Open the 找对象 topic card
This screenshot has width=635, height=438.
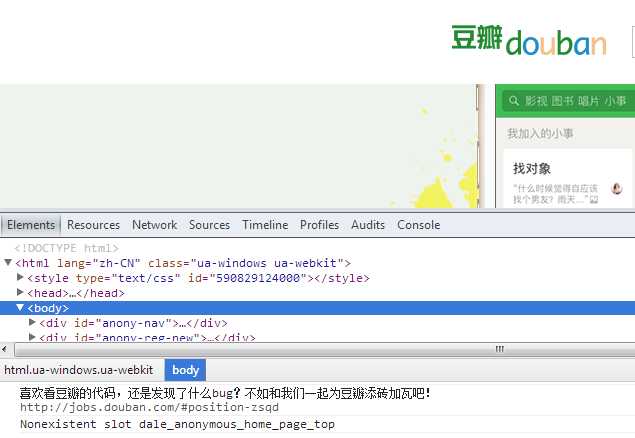568,179
